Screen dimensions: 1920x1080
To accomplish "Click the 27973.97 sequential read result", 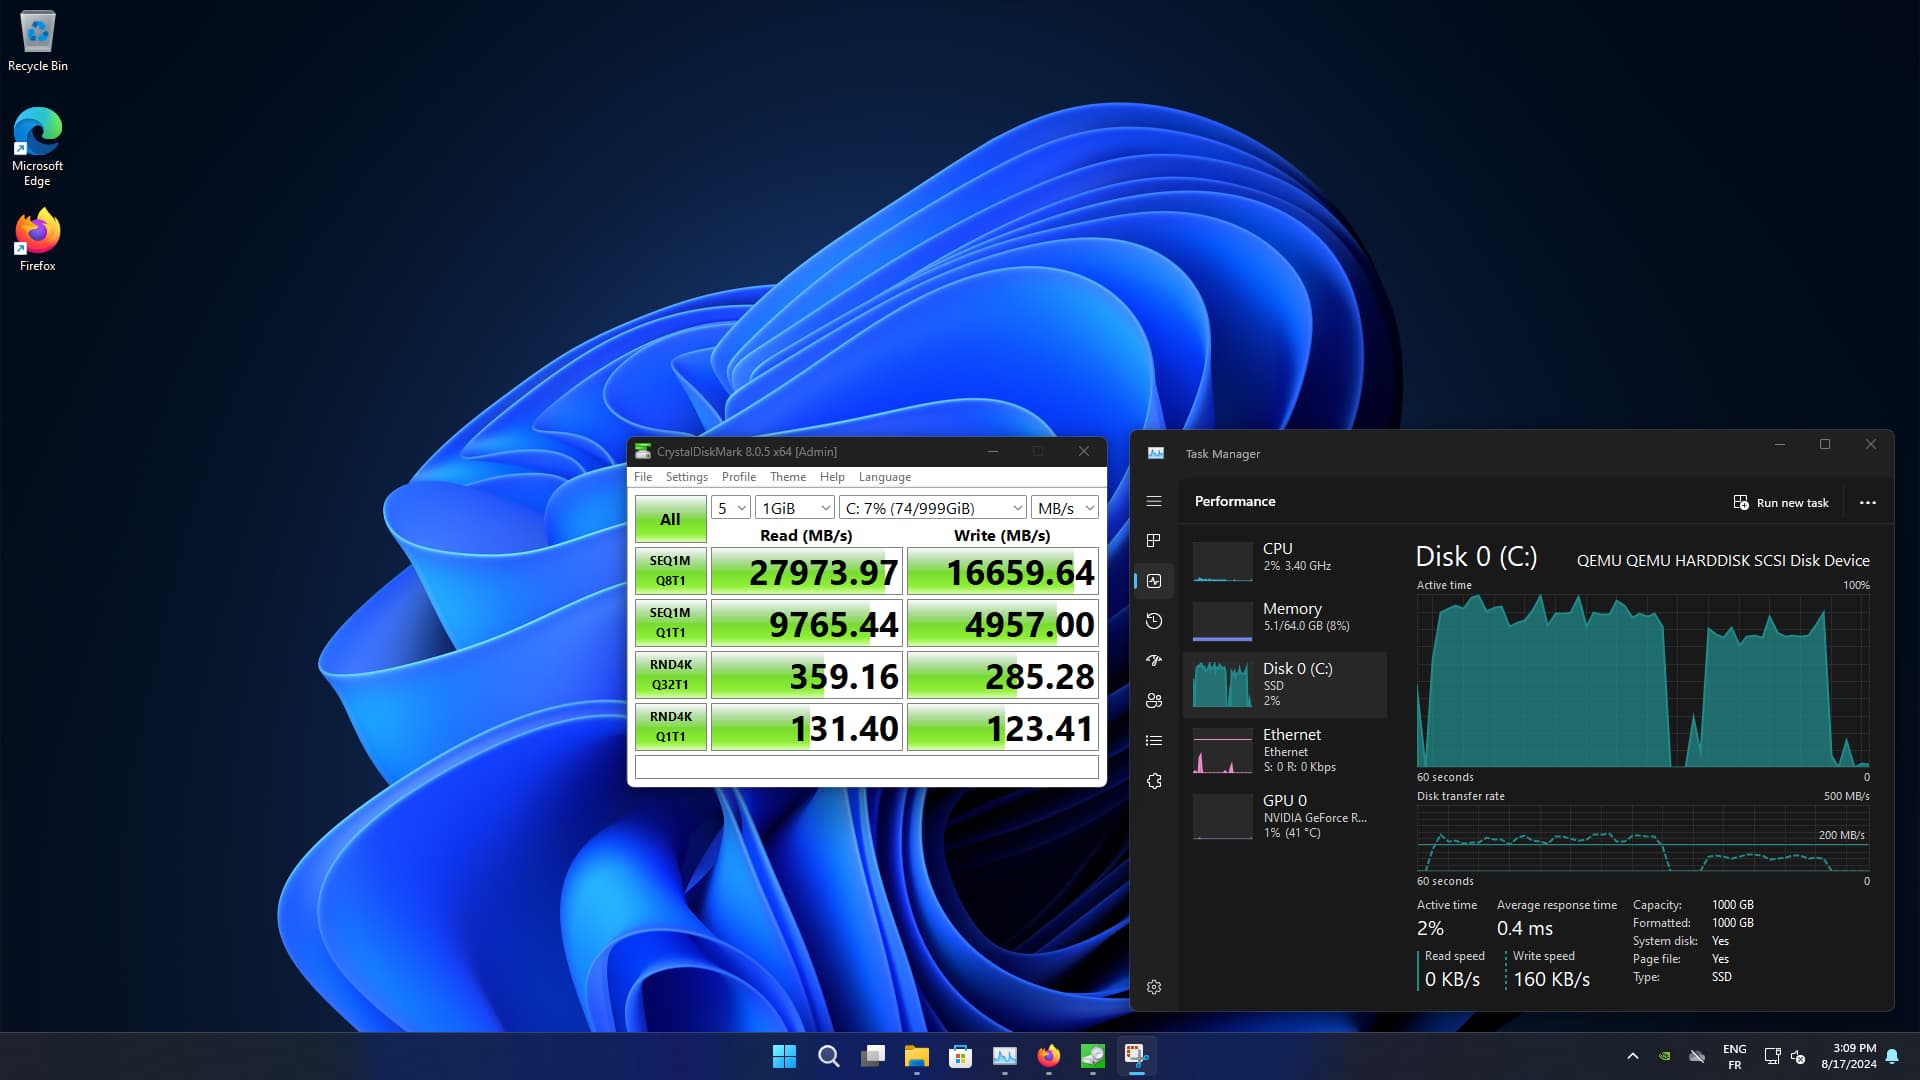I will [x=806, y=571].
